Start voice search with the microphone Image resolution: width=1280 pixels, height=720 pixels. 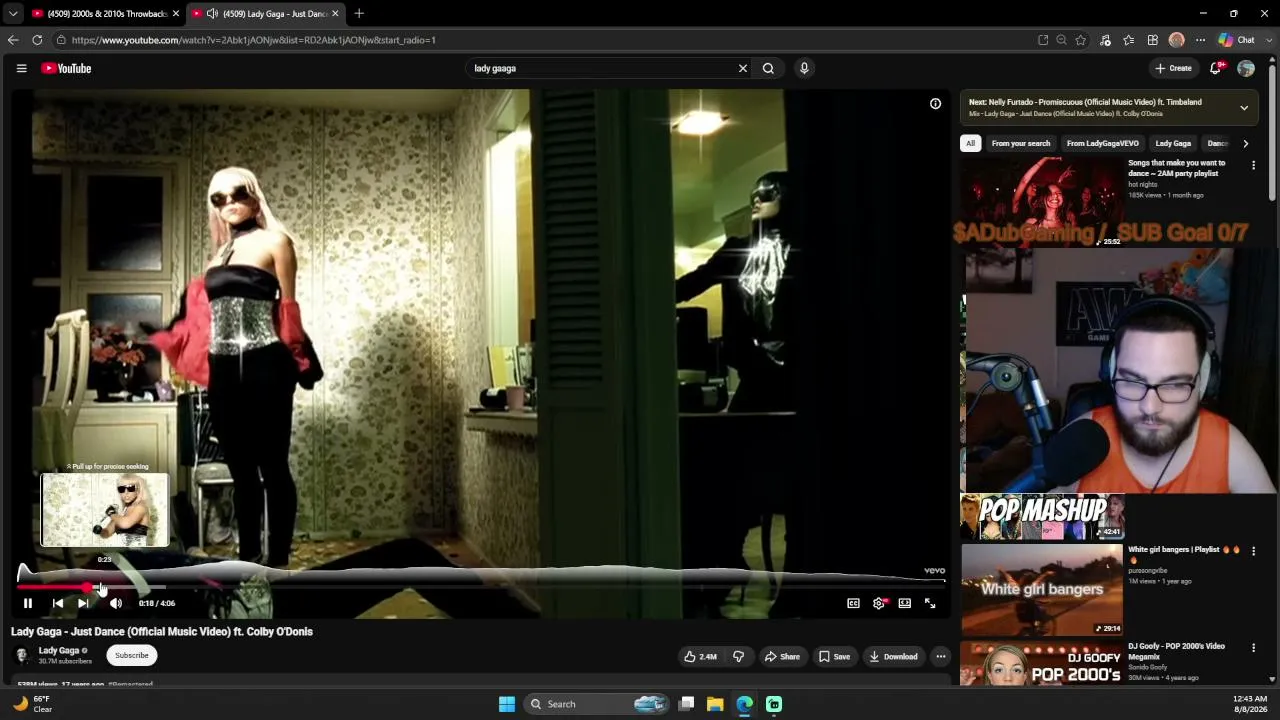tap(804, 68)
